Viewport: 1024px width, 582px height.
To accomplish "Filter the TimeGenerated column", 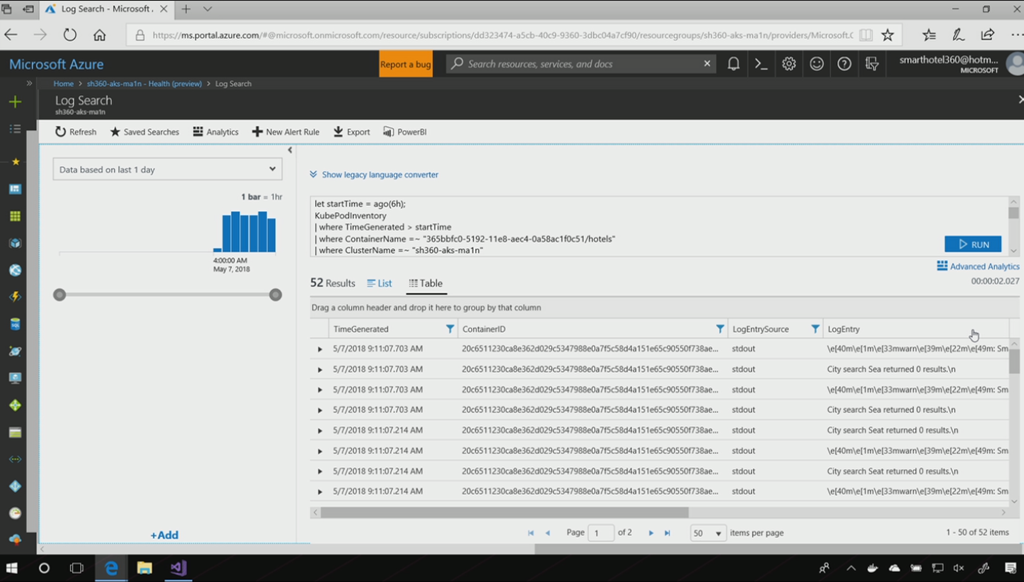I will (x=449, y=329).
